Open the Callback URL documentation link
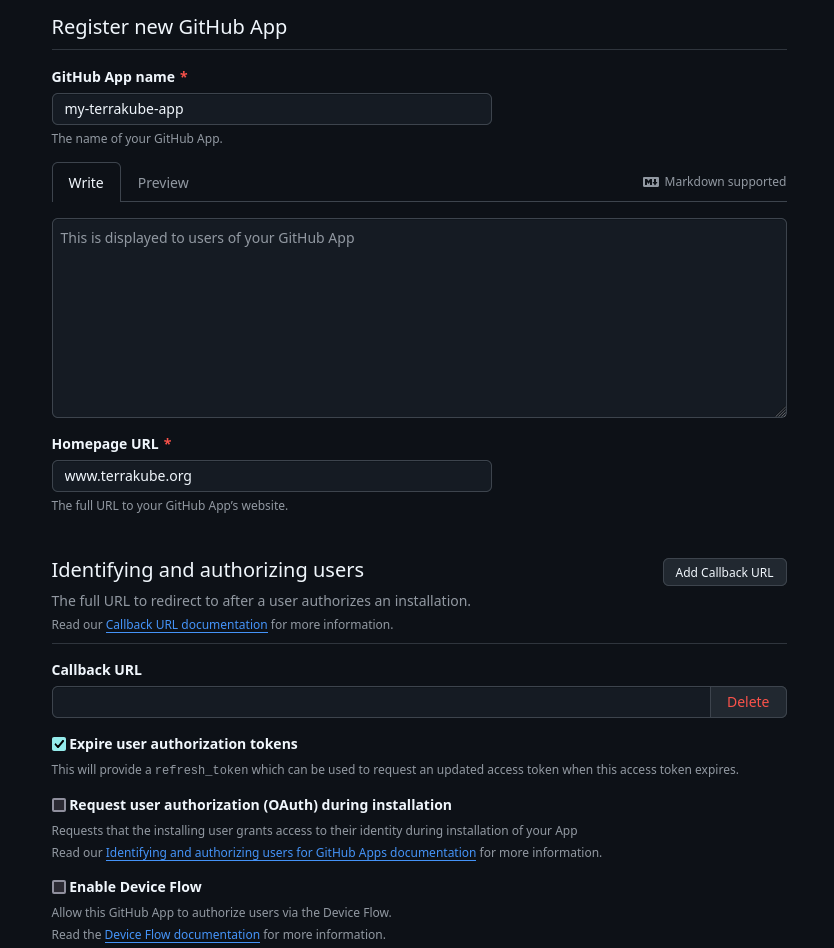Viewport: 834px width, 948px height. click(x=186, y=625)
